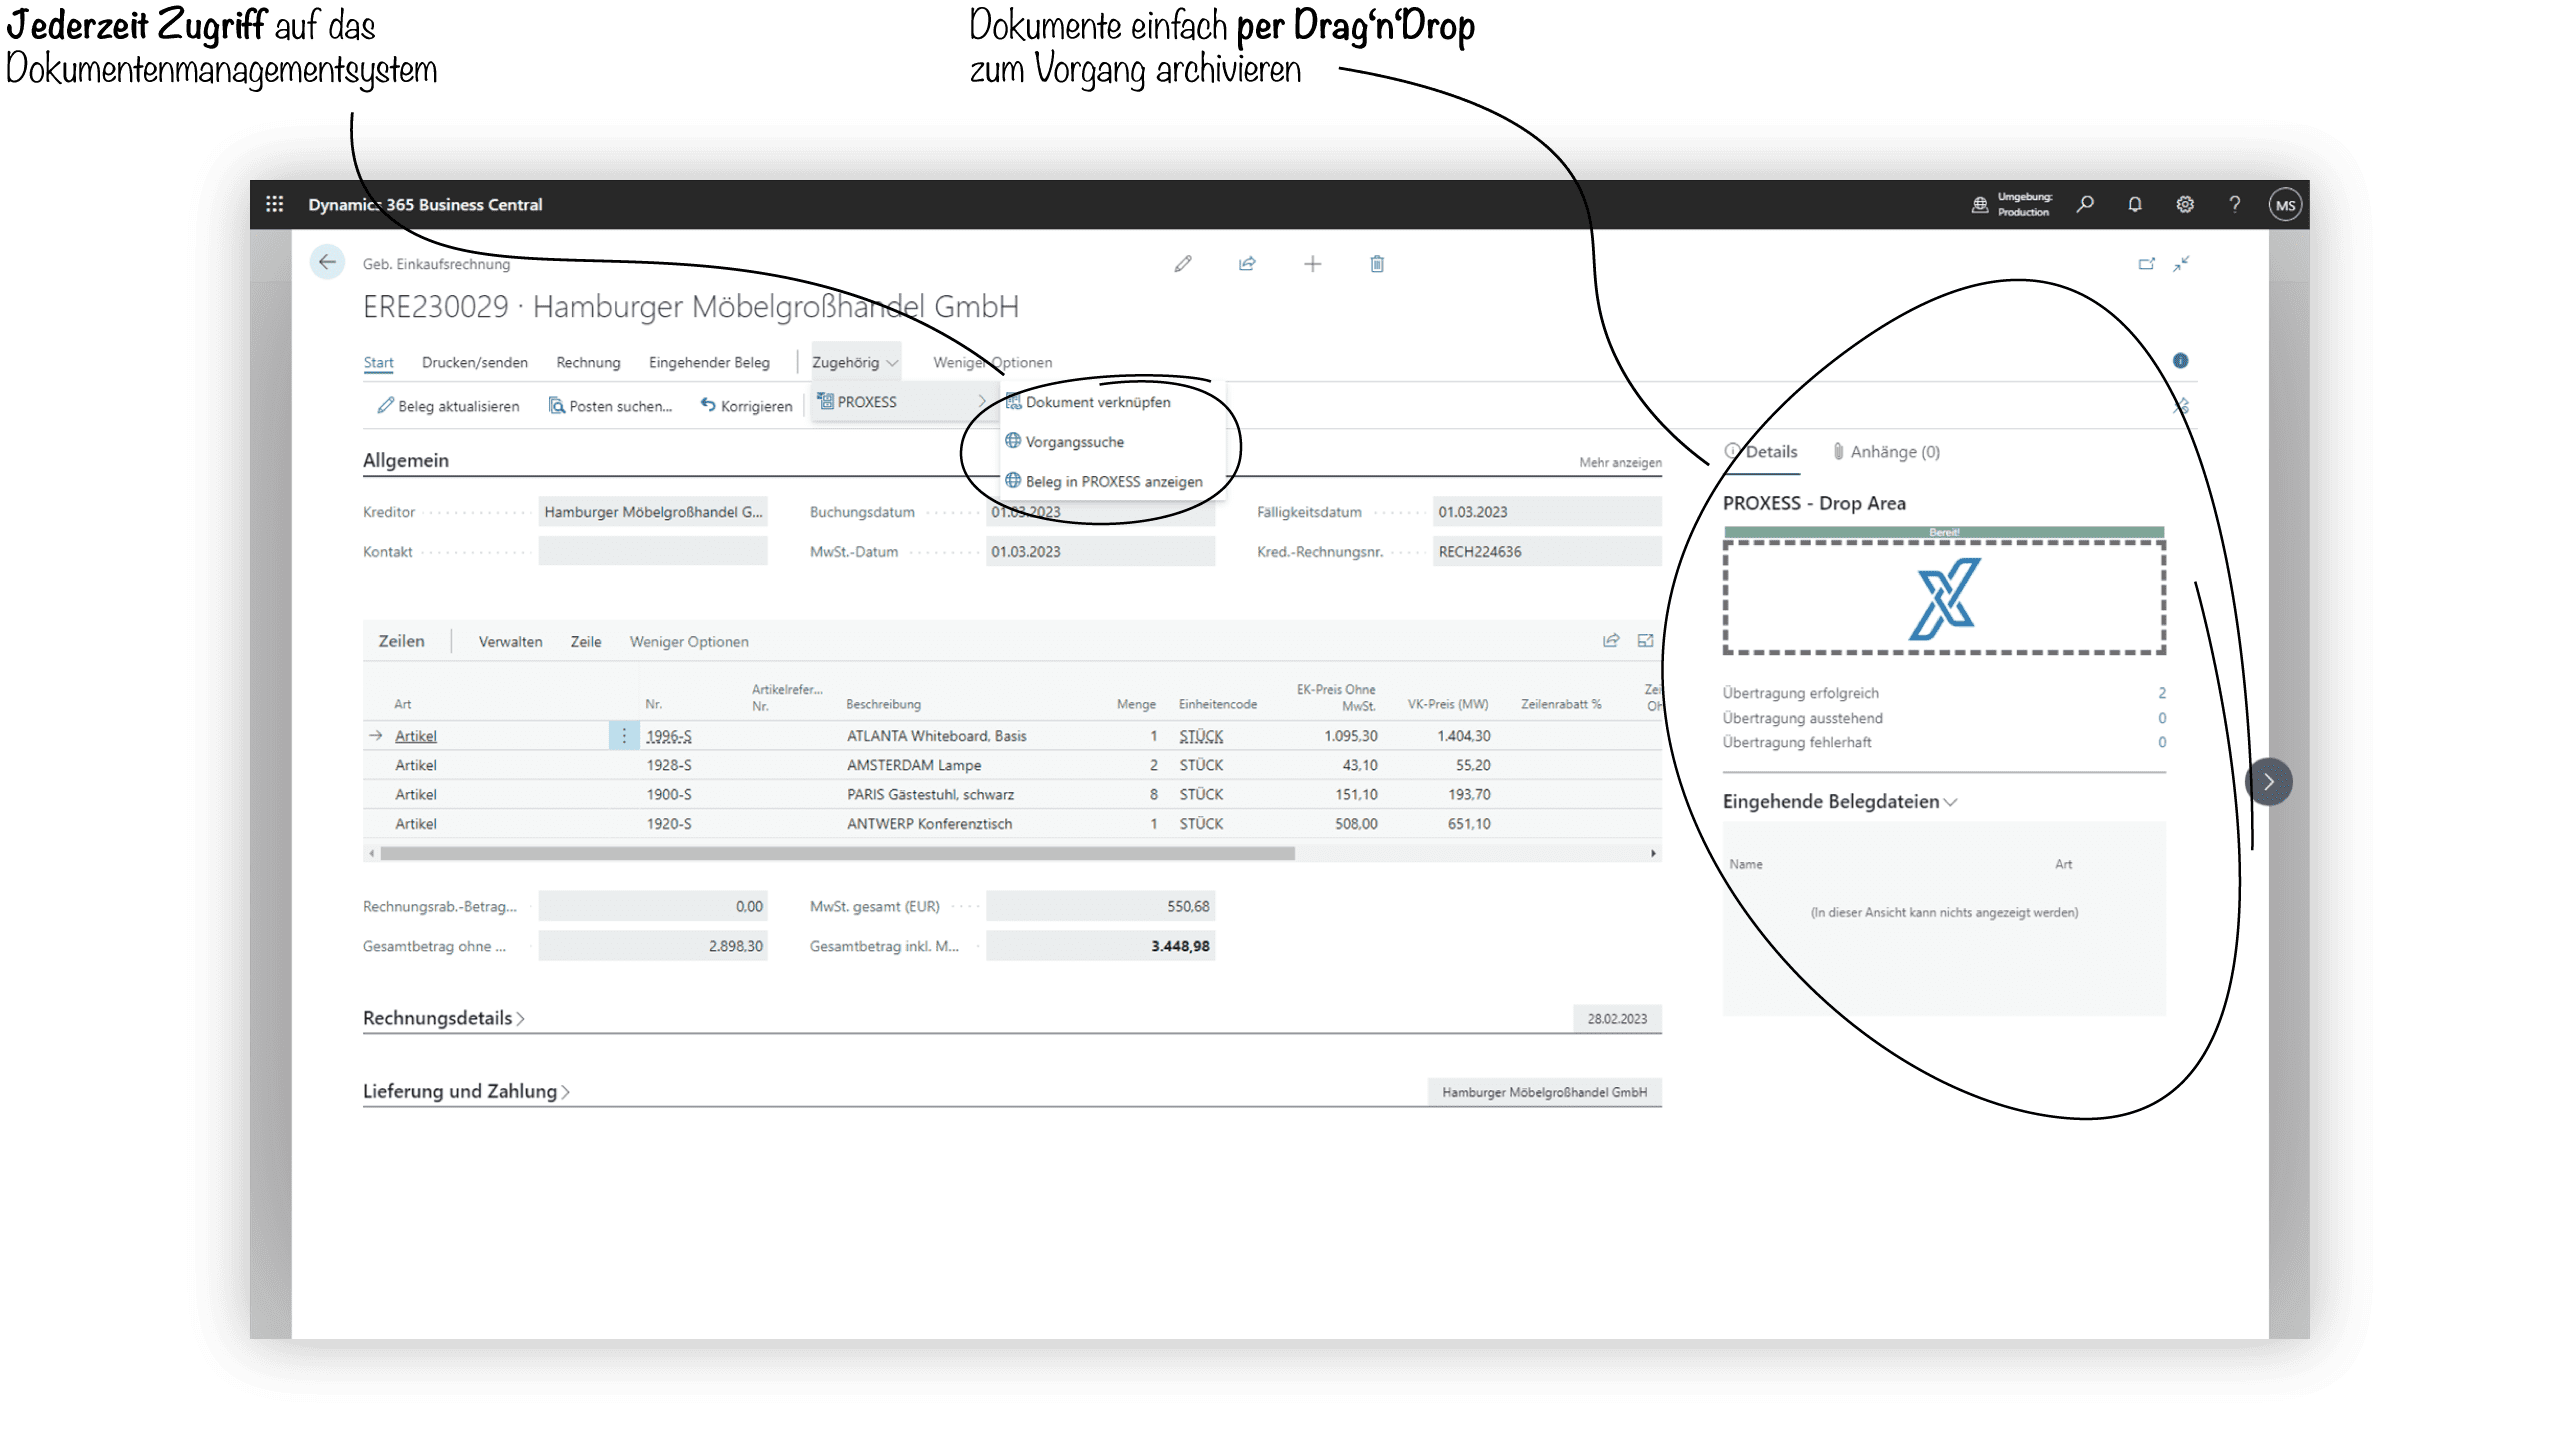Expand the Rechnungsdetails section
This screenshot has width=2560, height=1440.
pyautogui.click(x=444, y=1018)
